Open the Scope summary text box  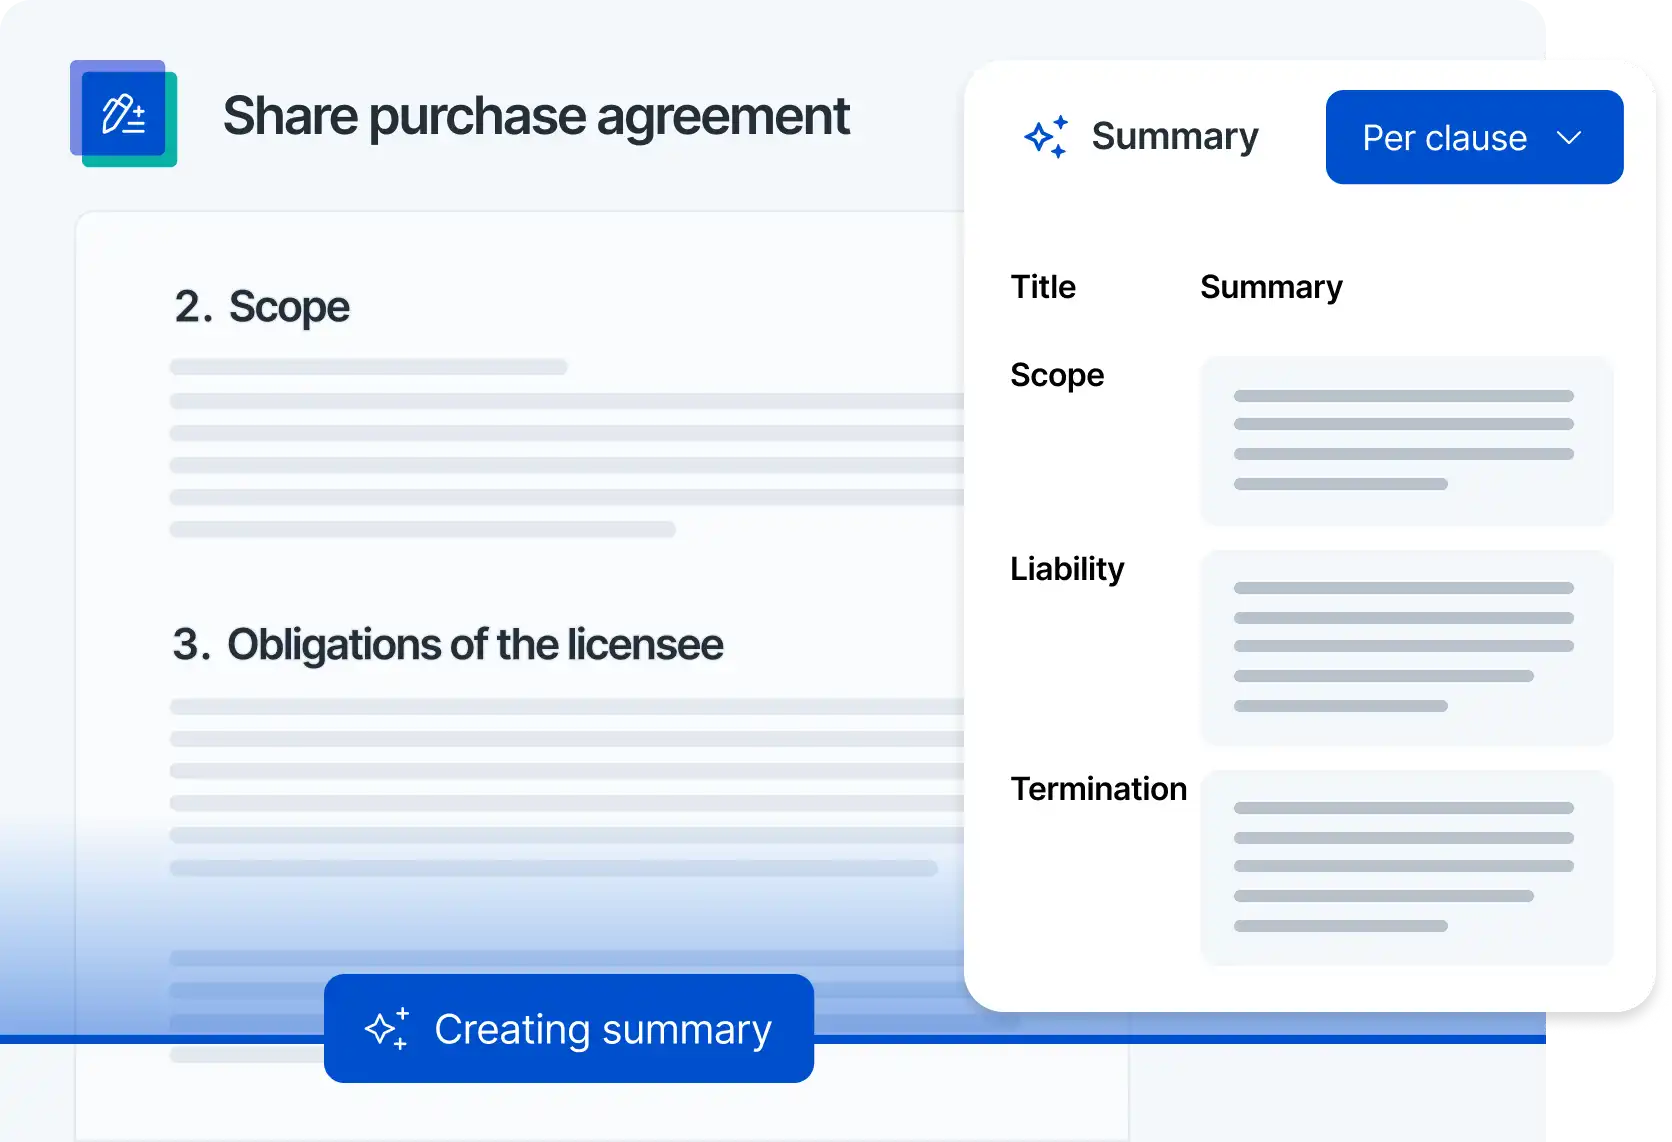(x=1406, y=440)
